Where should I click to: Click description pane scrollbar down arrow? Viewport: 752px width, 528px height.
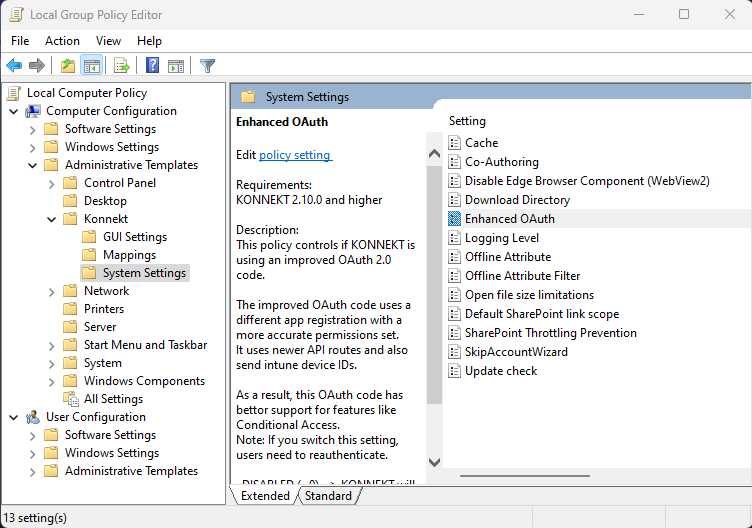click(x=434, y=461)
